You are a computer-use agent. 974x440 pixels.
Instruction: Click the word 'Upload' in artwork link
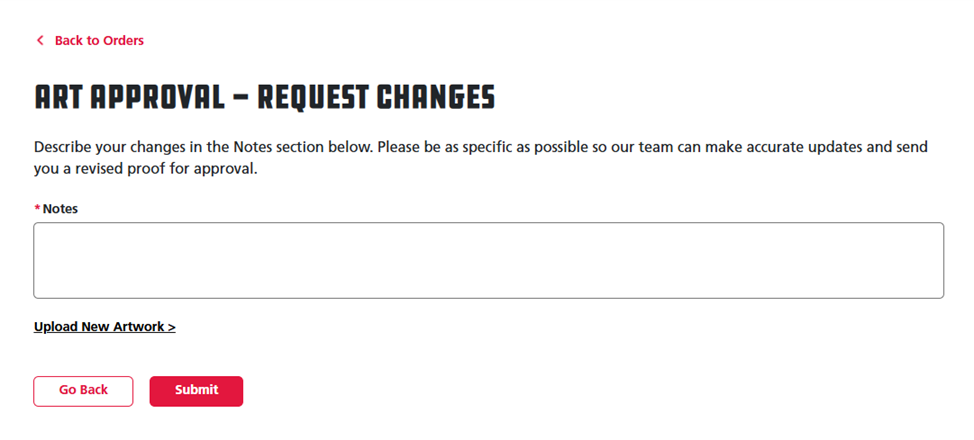pyautogui.click(x=54, y=327)
